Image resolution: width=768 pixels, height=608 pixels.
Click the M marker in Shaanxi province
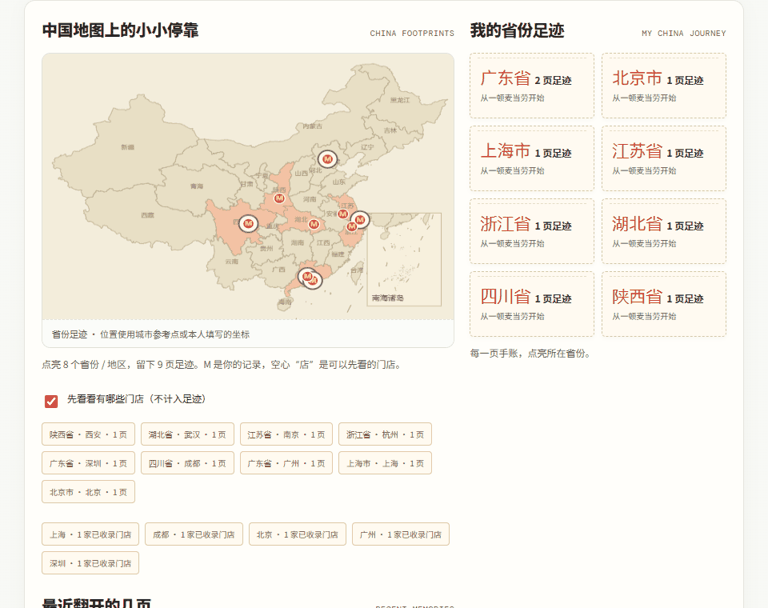pyautogui.click(x=279, y=198)
